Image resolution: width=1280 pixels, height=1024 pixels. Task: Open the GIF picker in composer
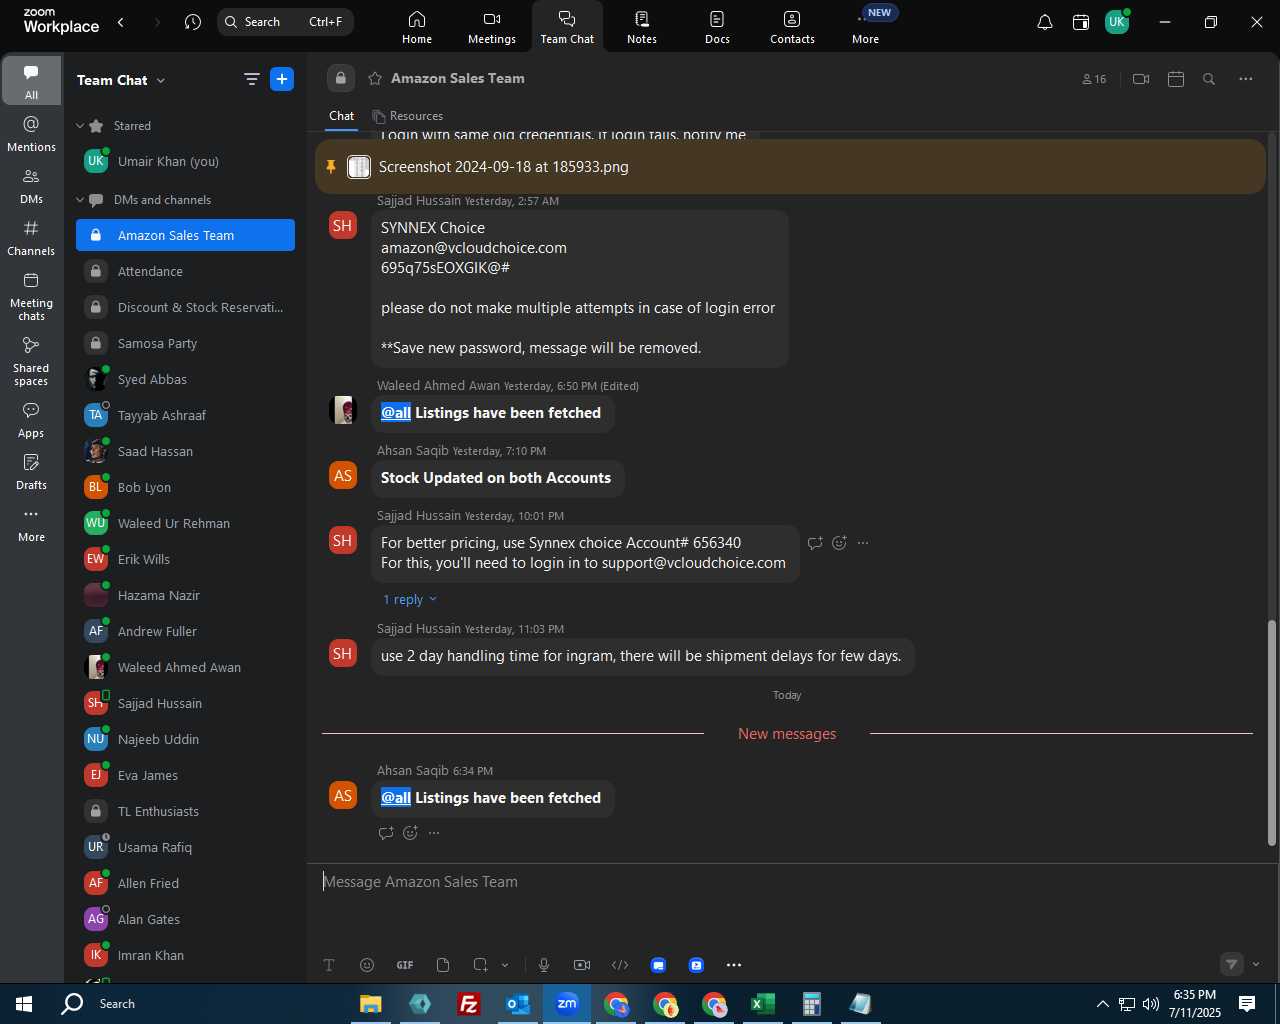pos(405,965)
